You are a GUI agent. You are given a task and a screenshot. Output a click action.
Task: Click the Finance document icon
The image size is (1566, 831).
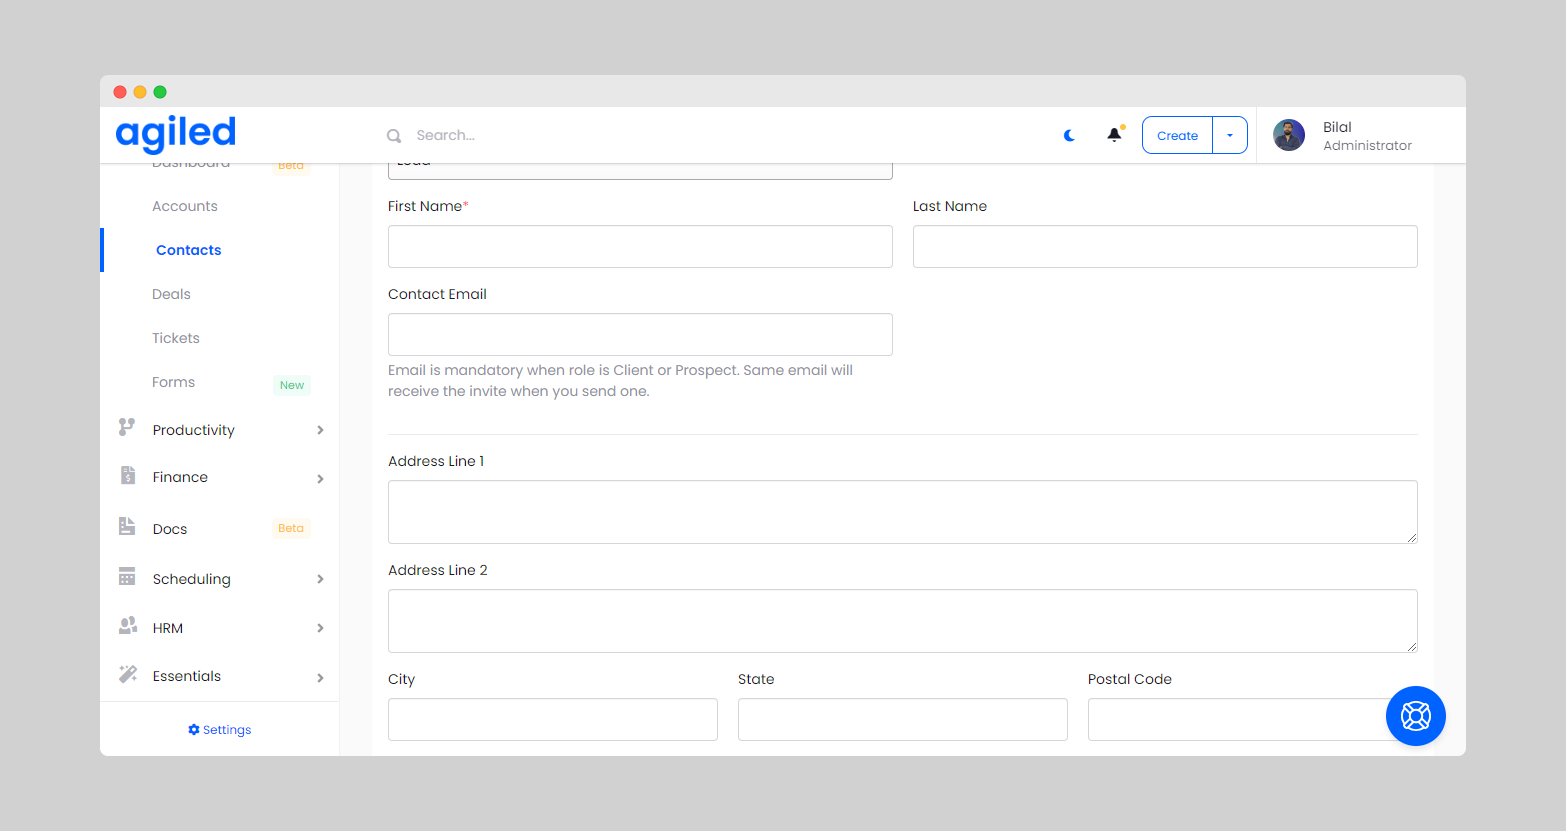tap(127, 476)
